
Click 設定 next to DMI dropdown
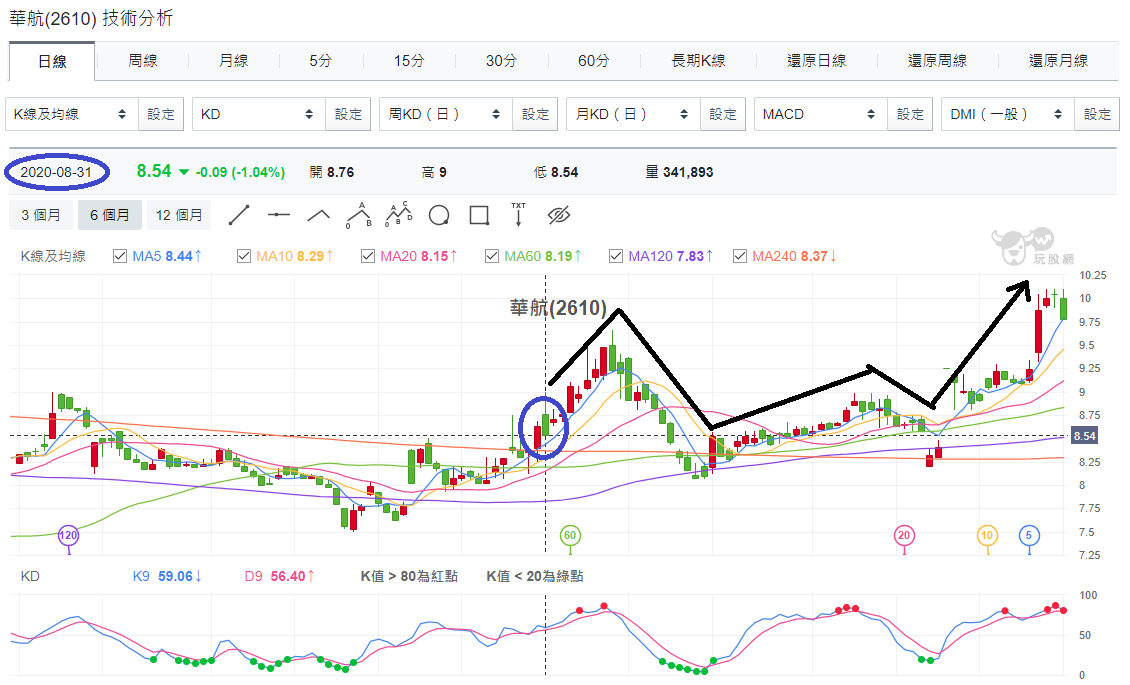[x=1097, y=114]
